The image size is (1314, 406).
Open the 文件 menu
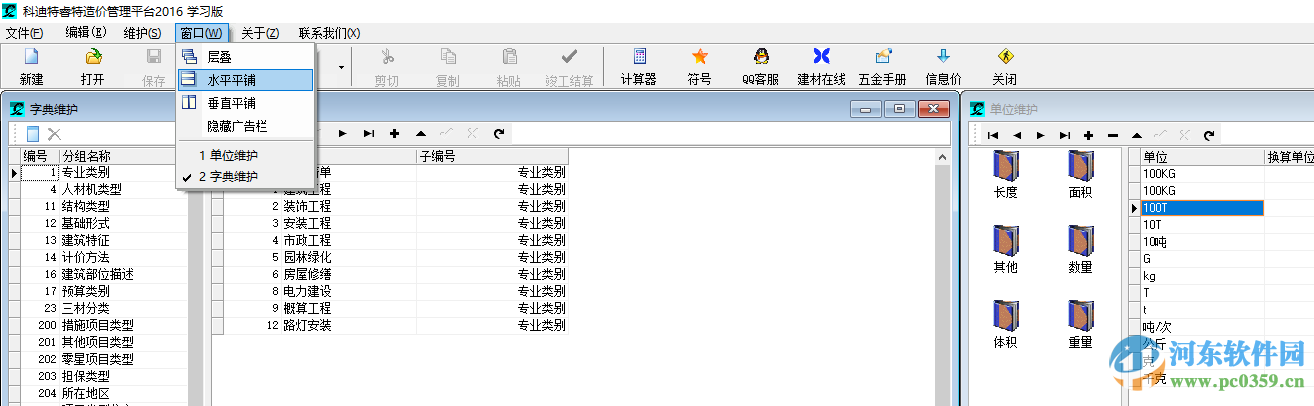(x=24, y=33)
